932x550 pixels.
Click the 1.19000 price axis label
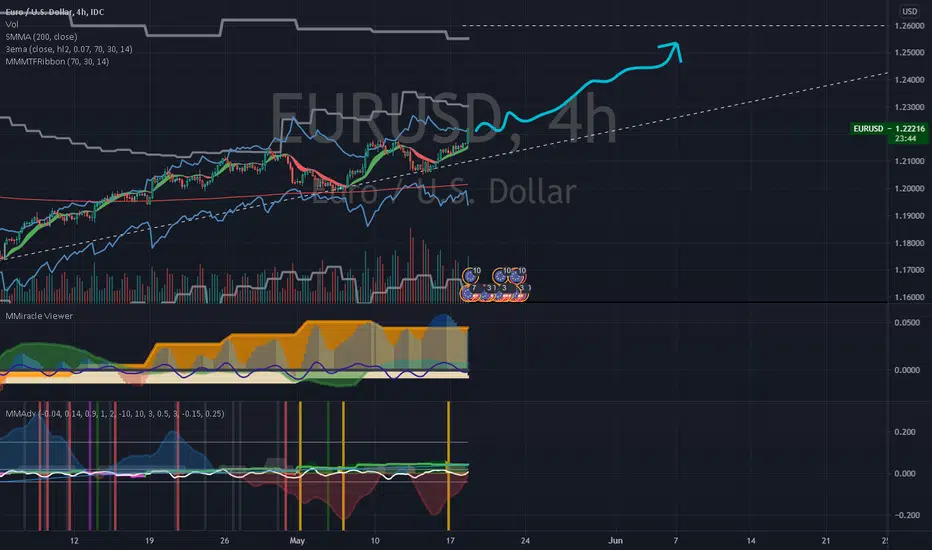pos(909,216)
